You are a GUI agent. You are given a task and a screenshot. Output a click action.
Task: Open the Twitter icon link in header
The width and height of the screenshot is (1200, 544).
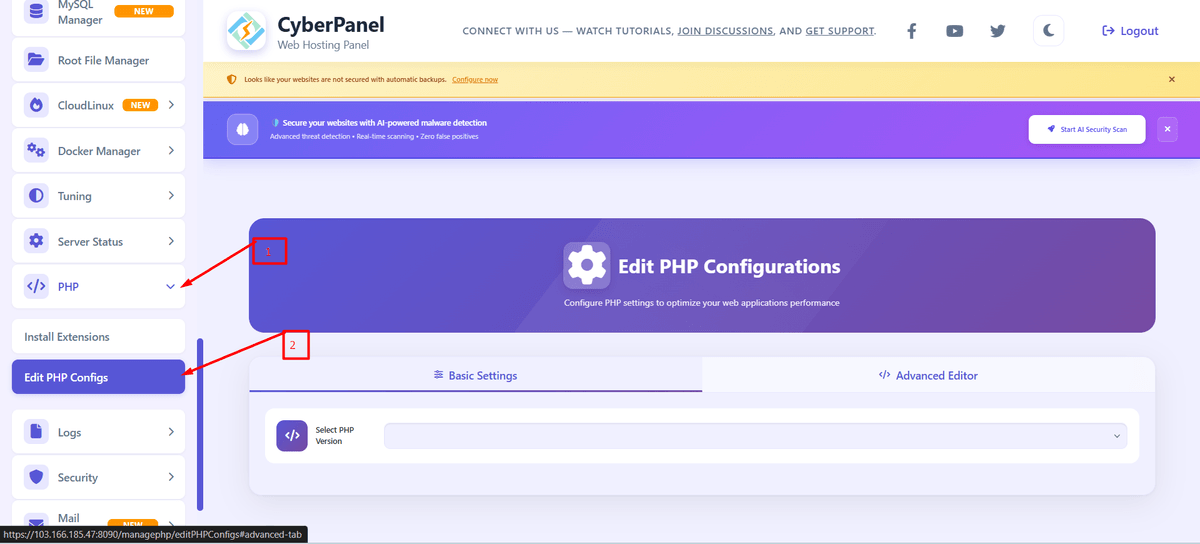point(997,31)
